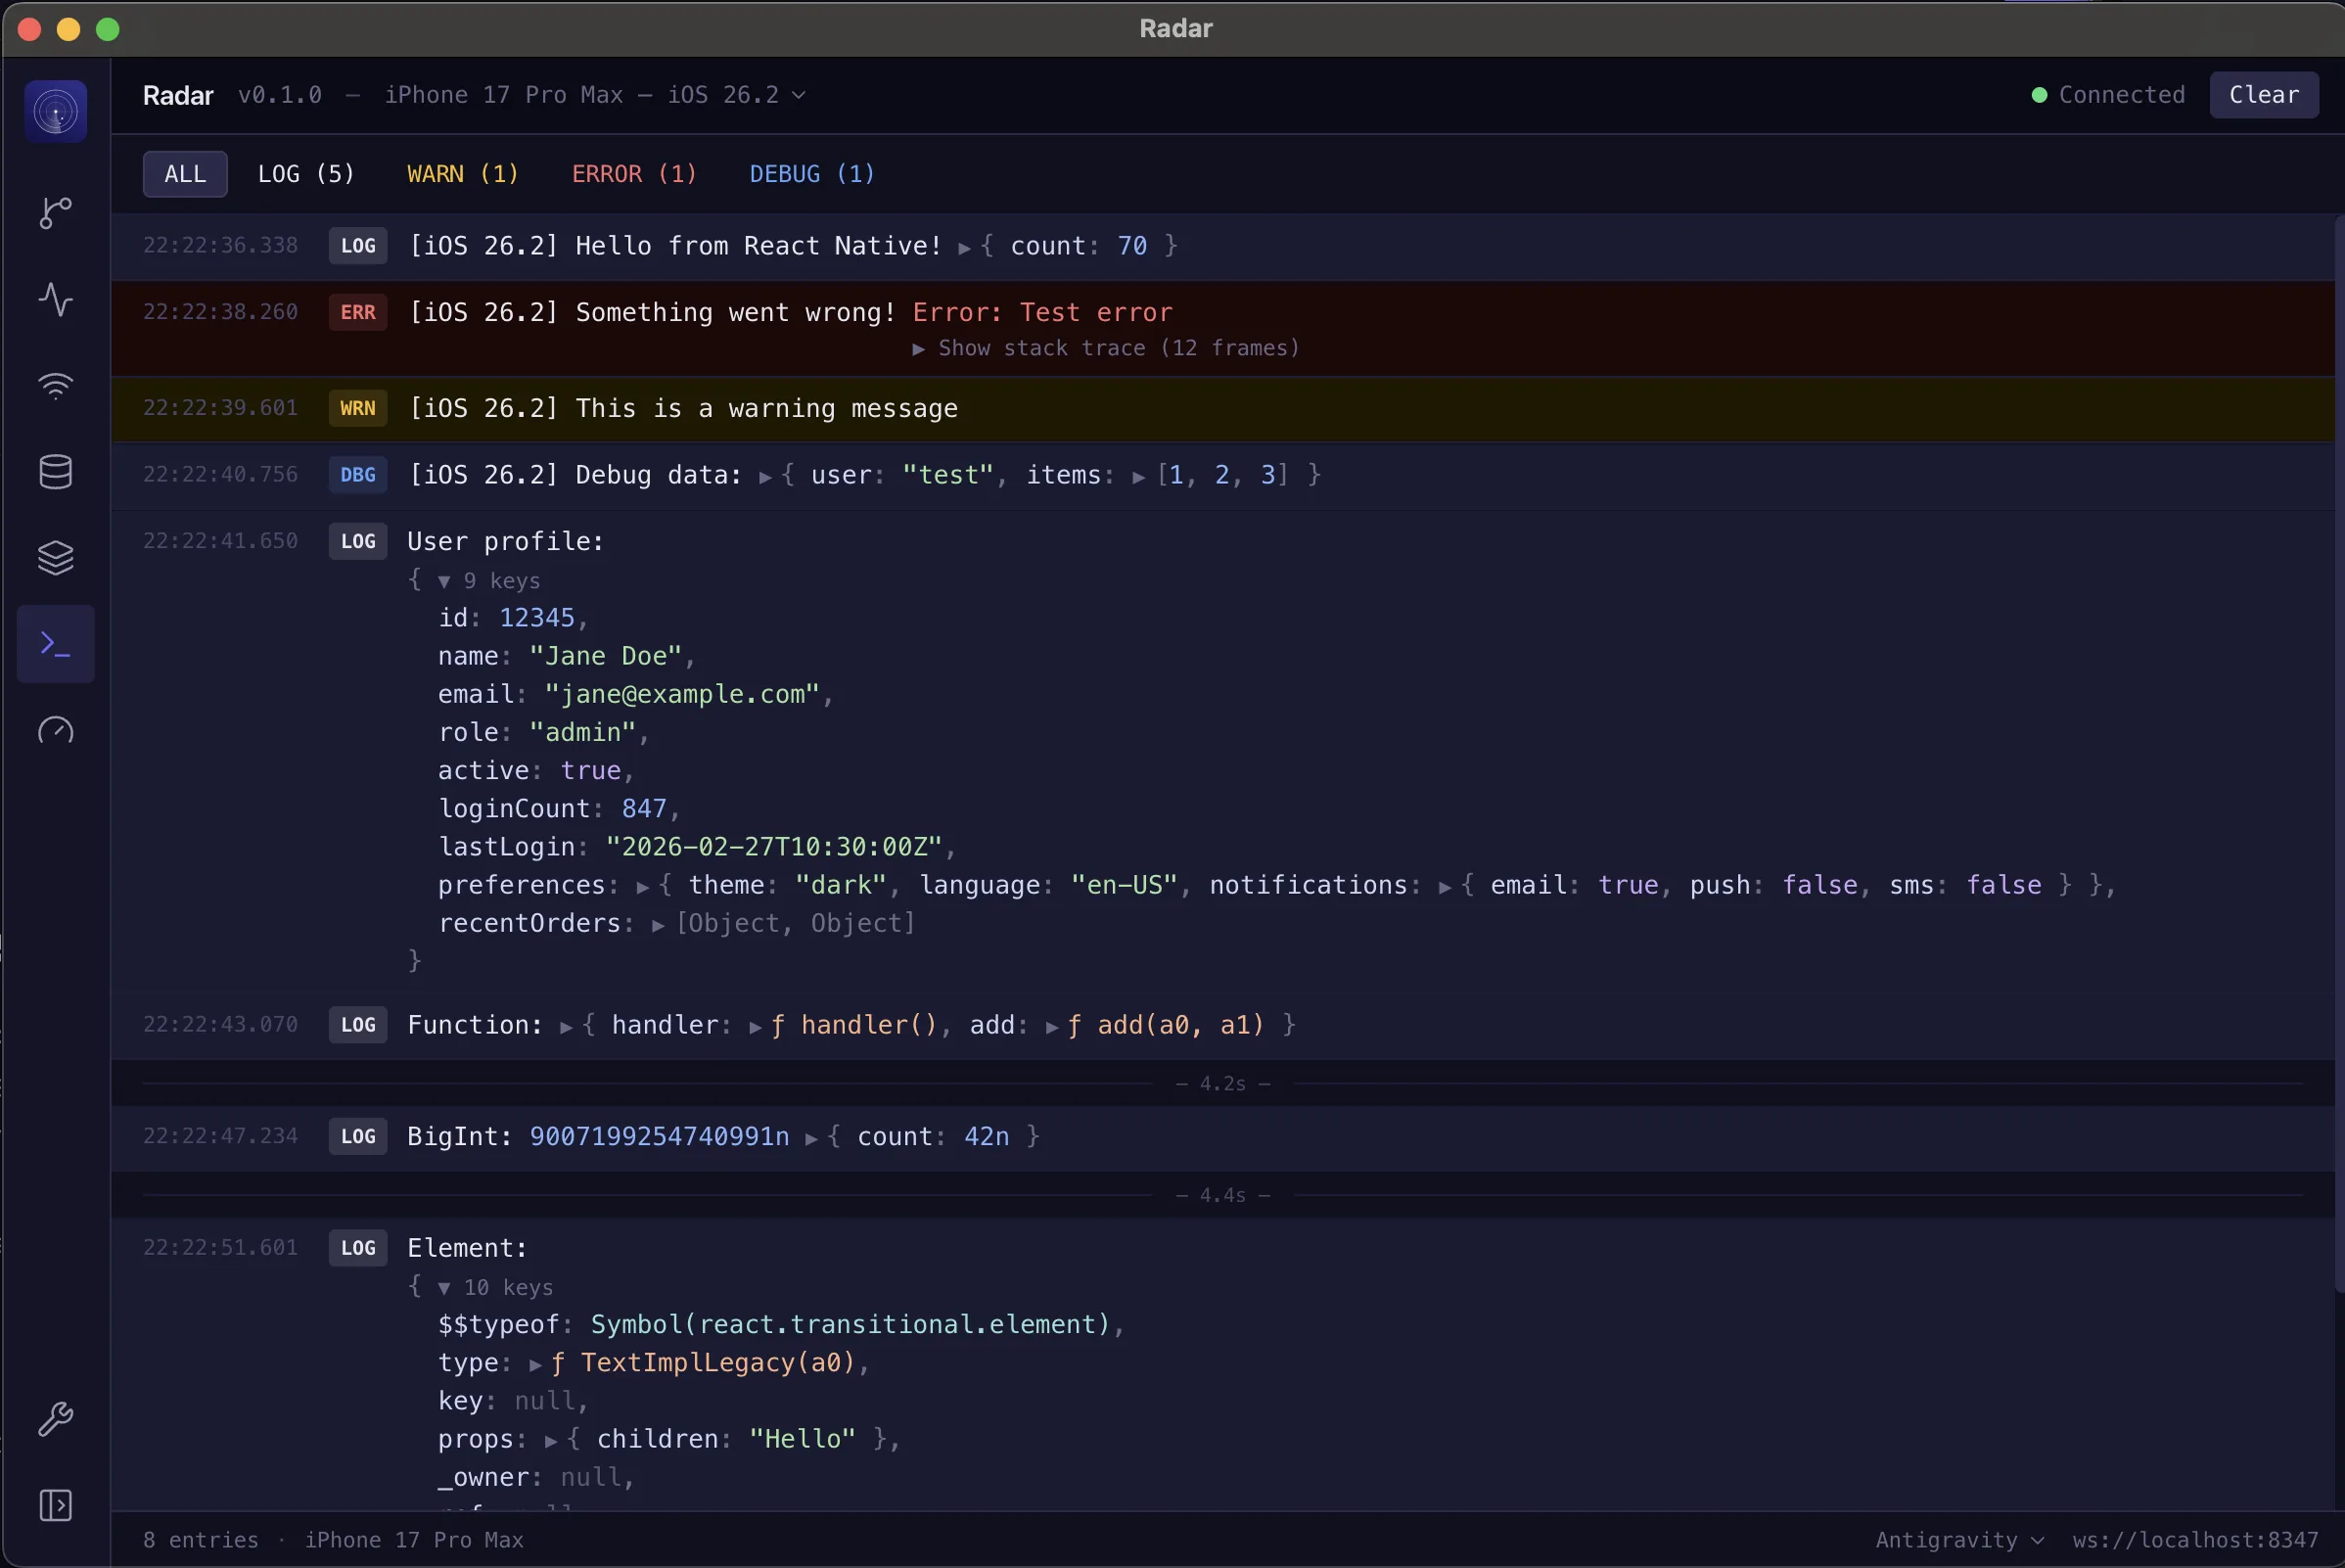Expand props { children: "Hello" }
2345x1568 pixels.
pos(551,1441)
